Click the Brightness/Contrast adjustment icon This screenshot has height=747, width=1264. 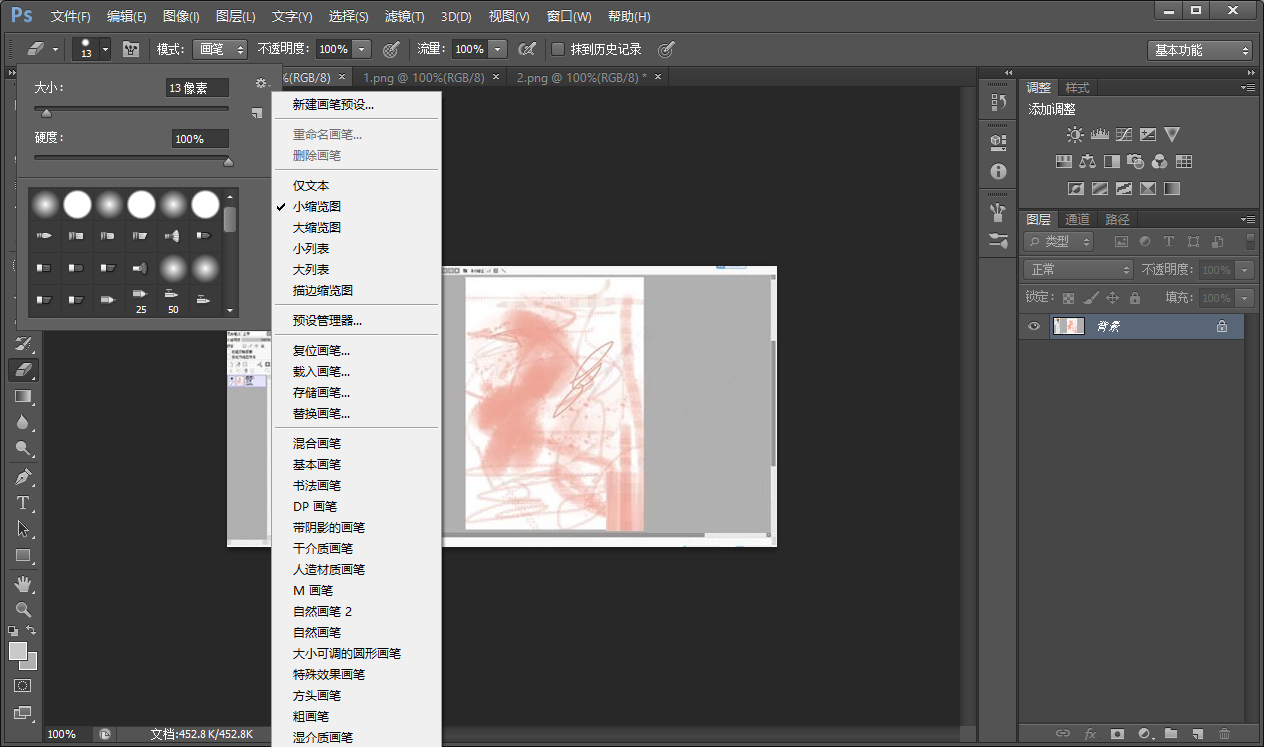tap(1075, 134)
